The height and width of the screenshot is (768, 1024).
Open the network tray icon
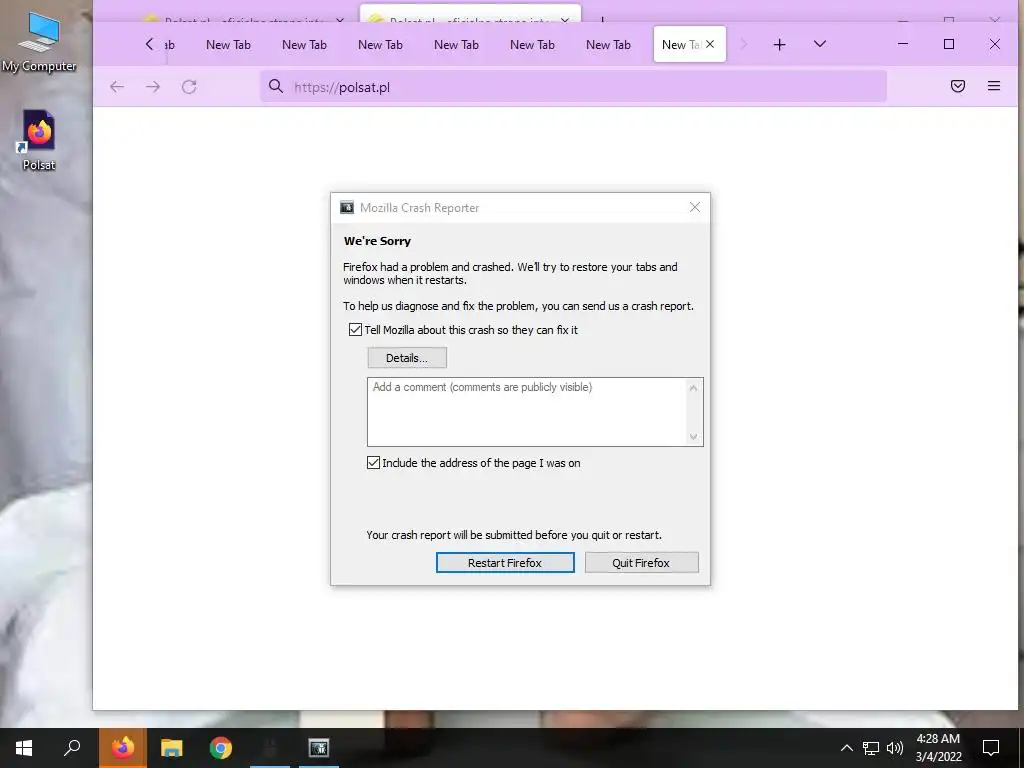(x=871, y=748)
